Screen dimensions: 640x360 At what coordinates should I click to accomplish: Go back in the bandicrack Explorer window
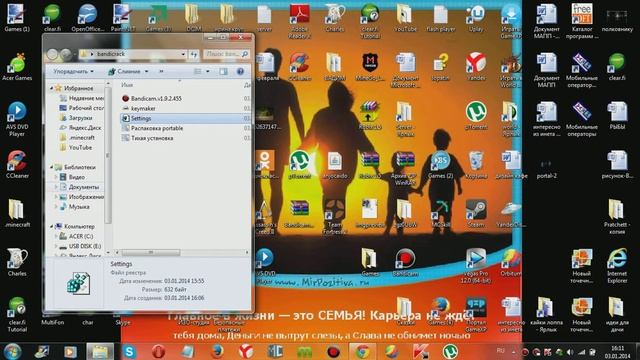(52, 54)
